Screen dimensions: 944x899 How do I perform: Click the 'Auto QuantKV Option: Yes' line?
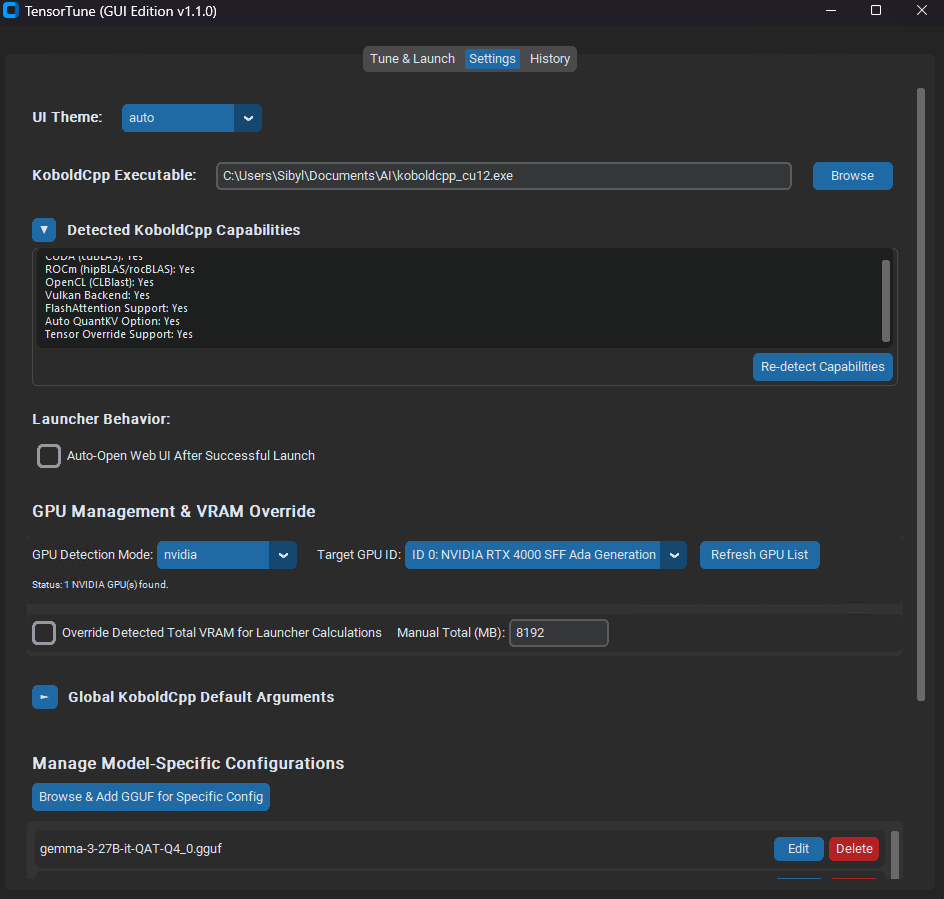(x=112, y=322)
